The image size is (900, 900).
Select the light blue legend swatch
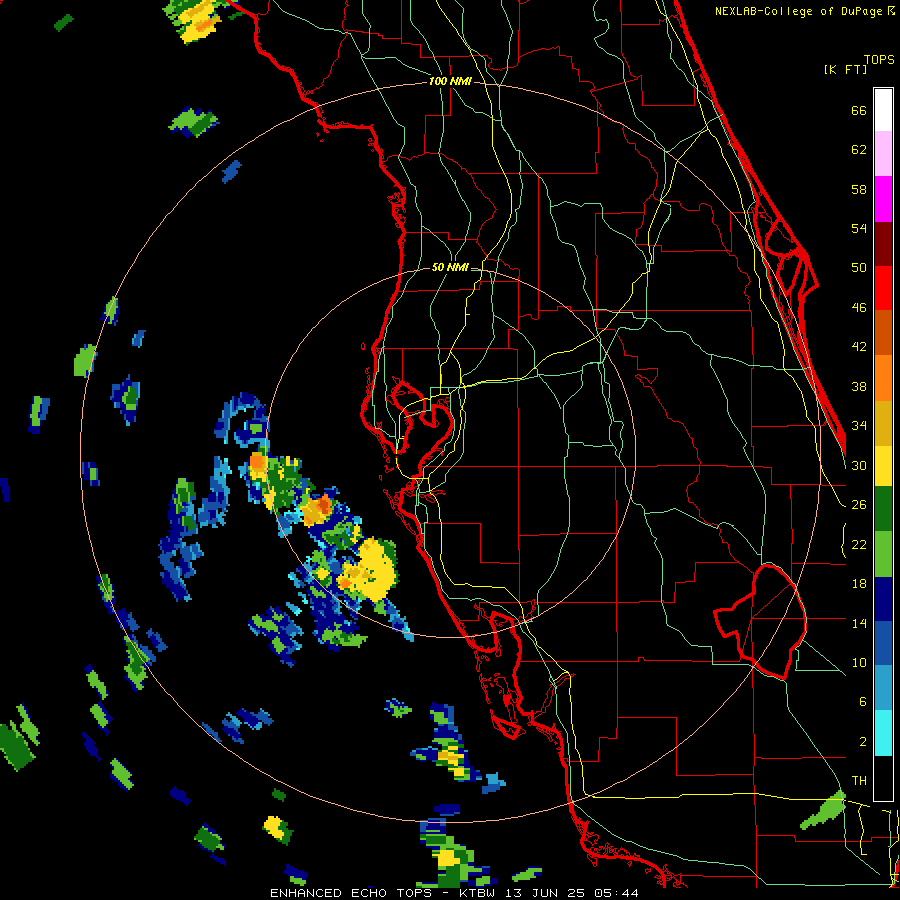point(883,688)
